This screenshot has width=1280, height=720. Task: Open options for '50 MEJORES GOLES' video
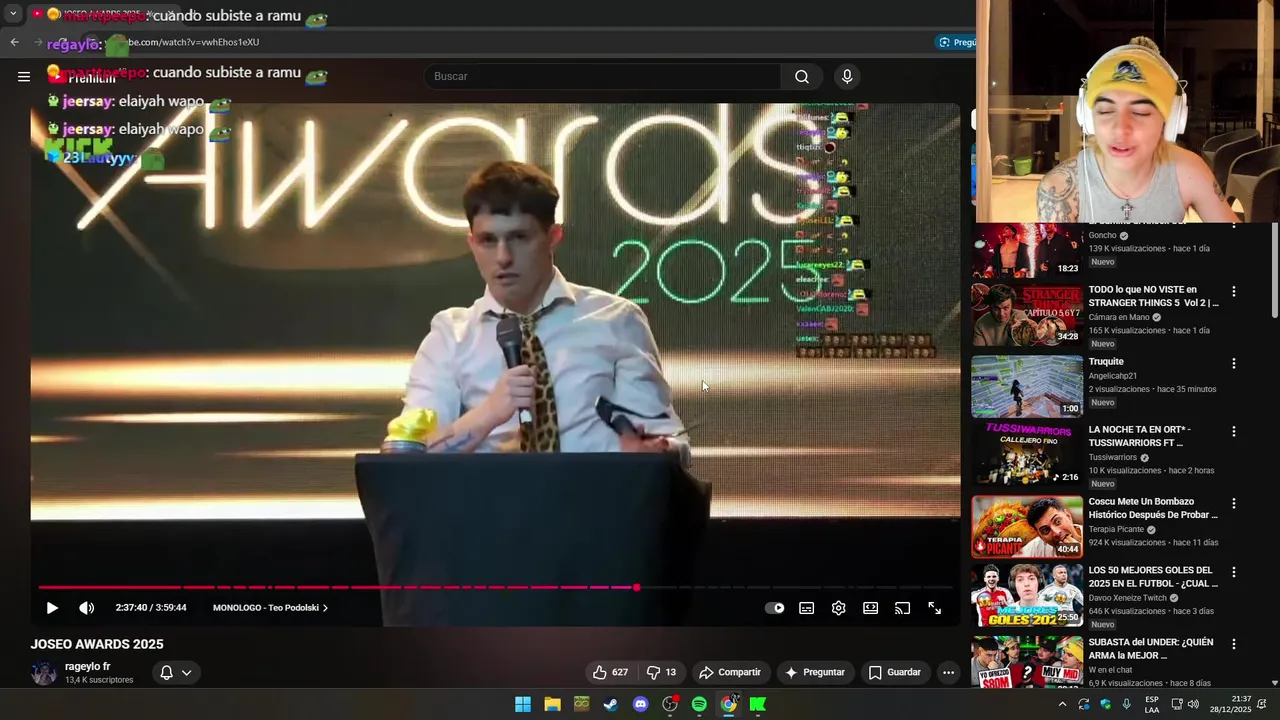(x=1233, y=573)
